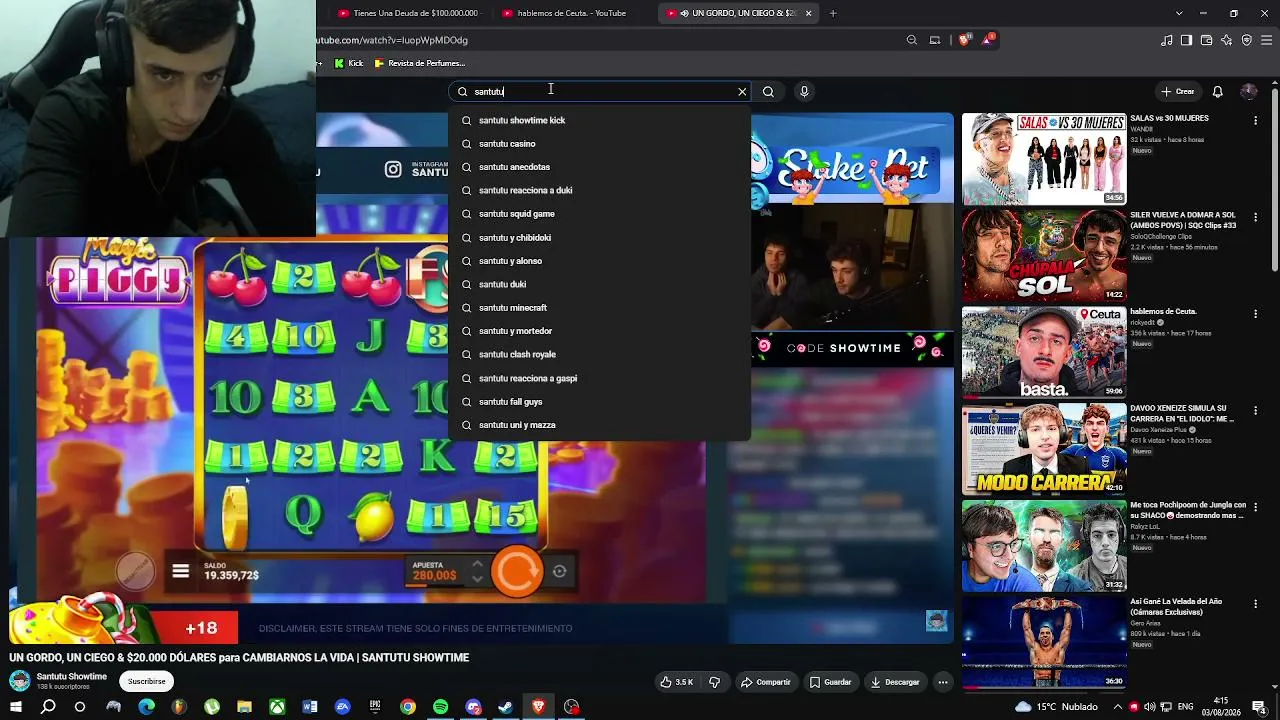1280x720 pixels.
Task: Click the Descargar download button
Action: click(895, 682)
